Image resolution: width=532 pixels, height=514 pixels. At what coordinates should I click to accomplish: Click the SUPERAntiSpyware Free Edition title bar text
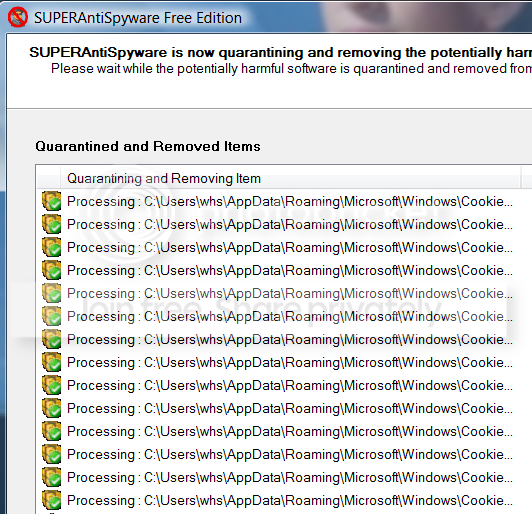tap(138, 18)
